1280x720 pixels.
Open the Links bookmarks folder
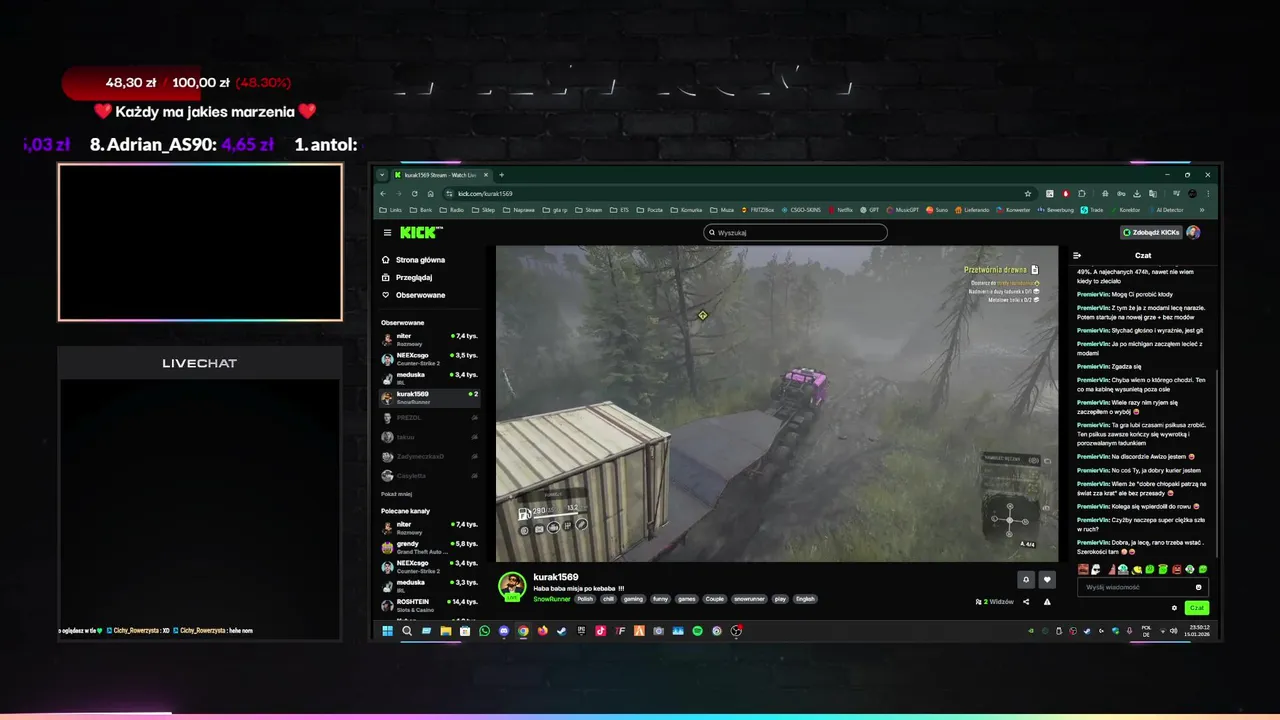pyautogui.click(x=391, y=210)
